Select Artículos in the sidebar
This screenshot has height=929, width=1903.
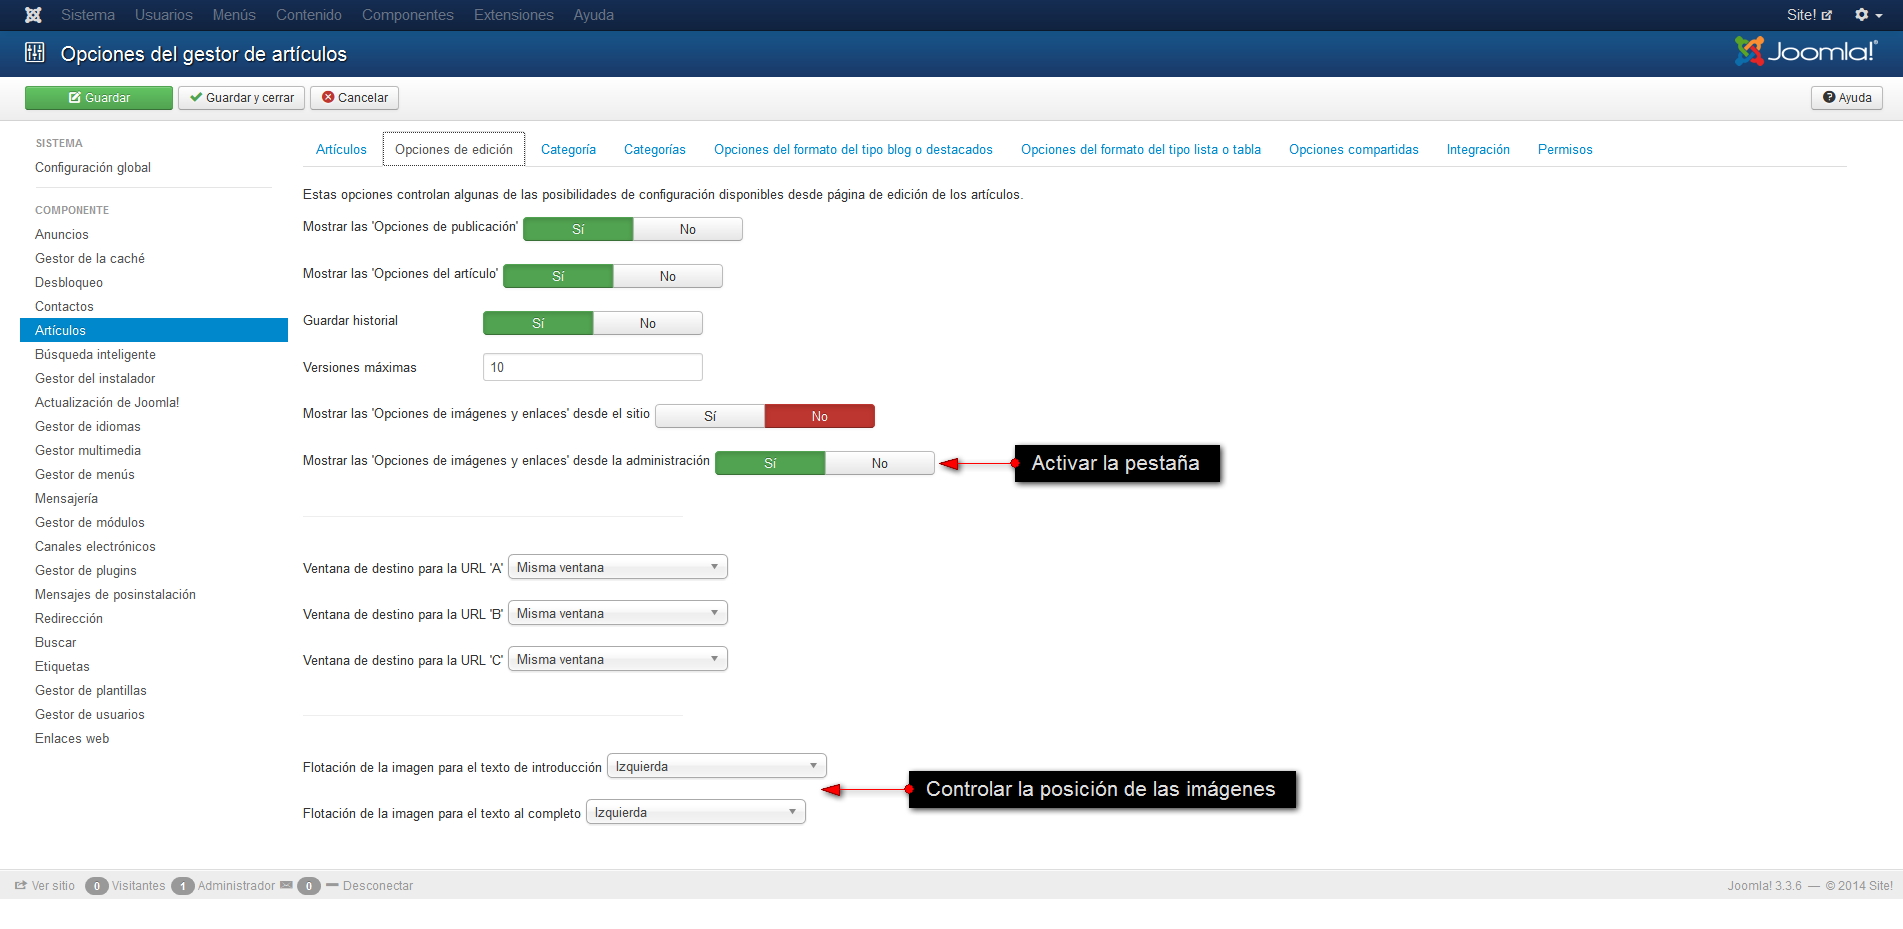pos(154,330)
